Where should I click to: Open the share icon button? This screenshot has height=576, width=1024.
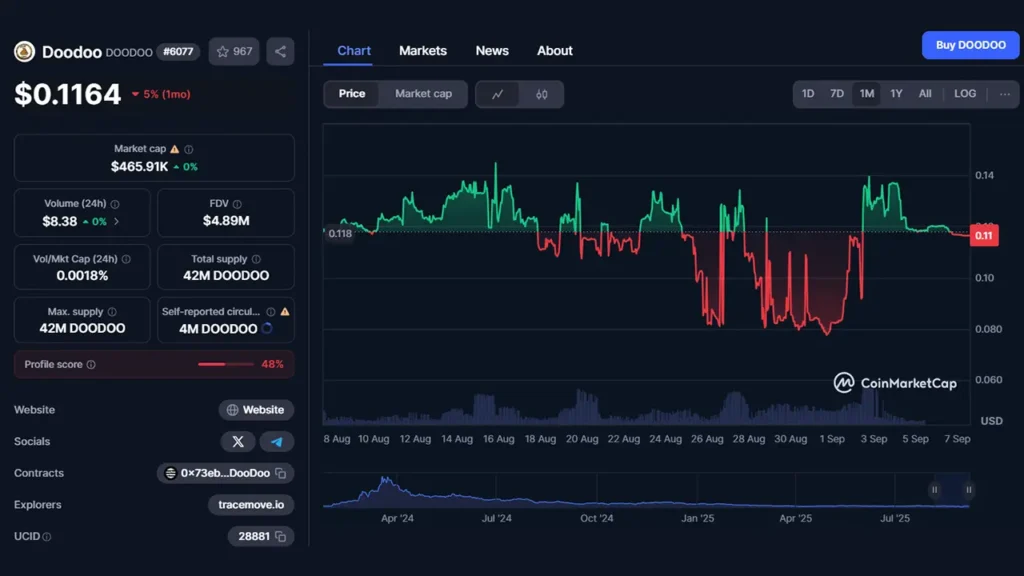(280, 52)
